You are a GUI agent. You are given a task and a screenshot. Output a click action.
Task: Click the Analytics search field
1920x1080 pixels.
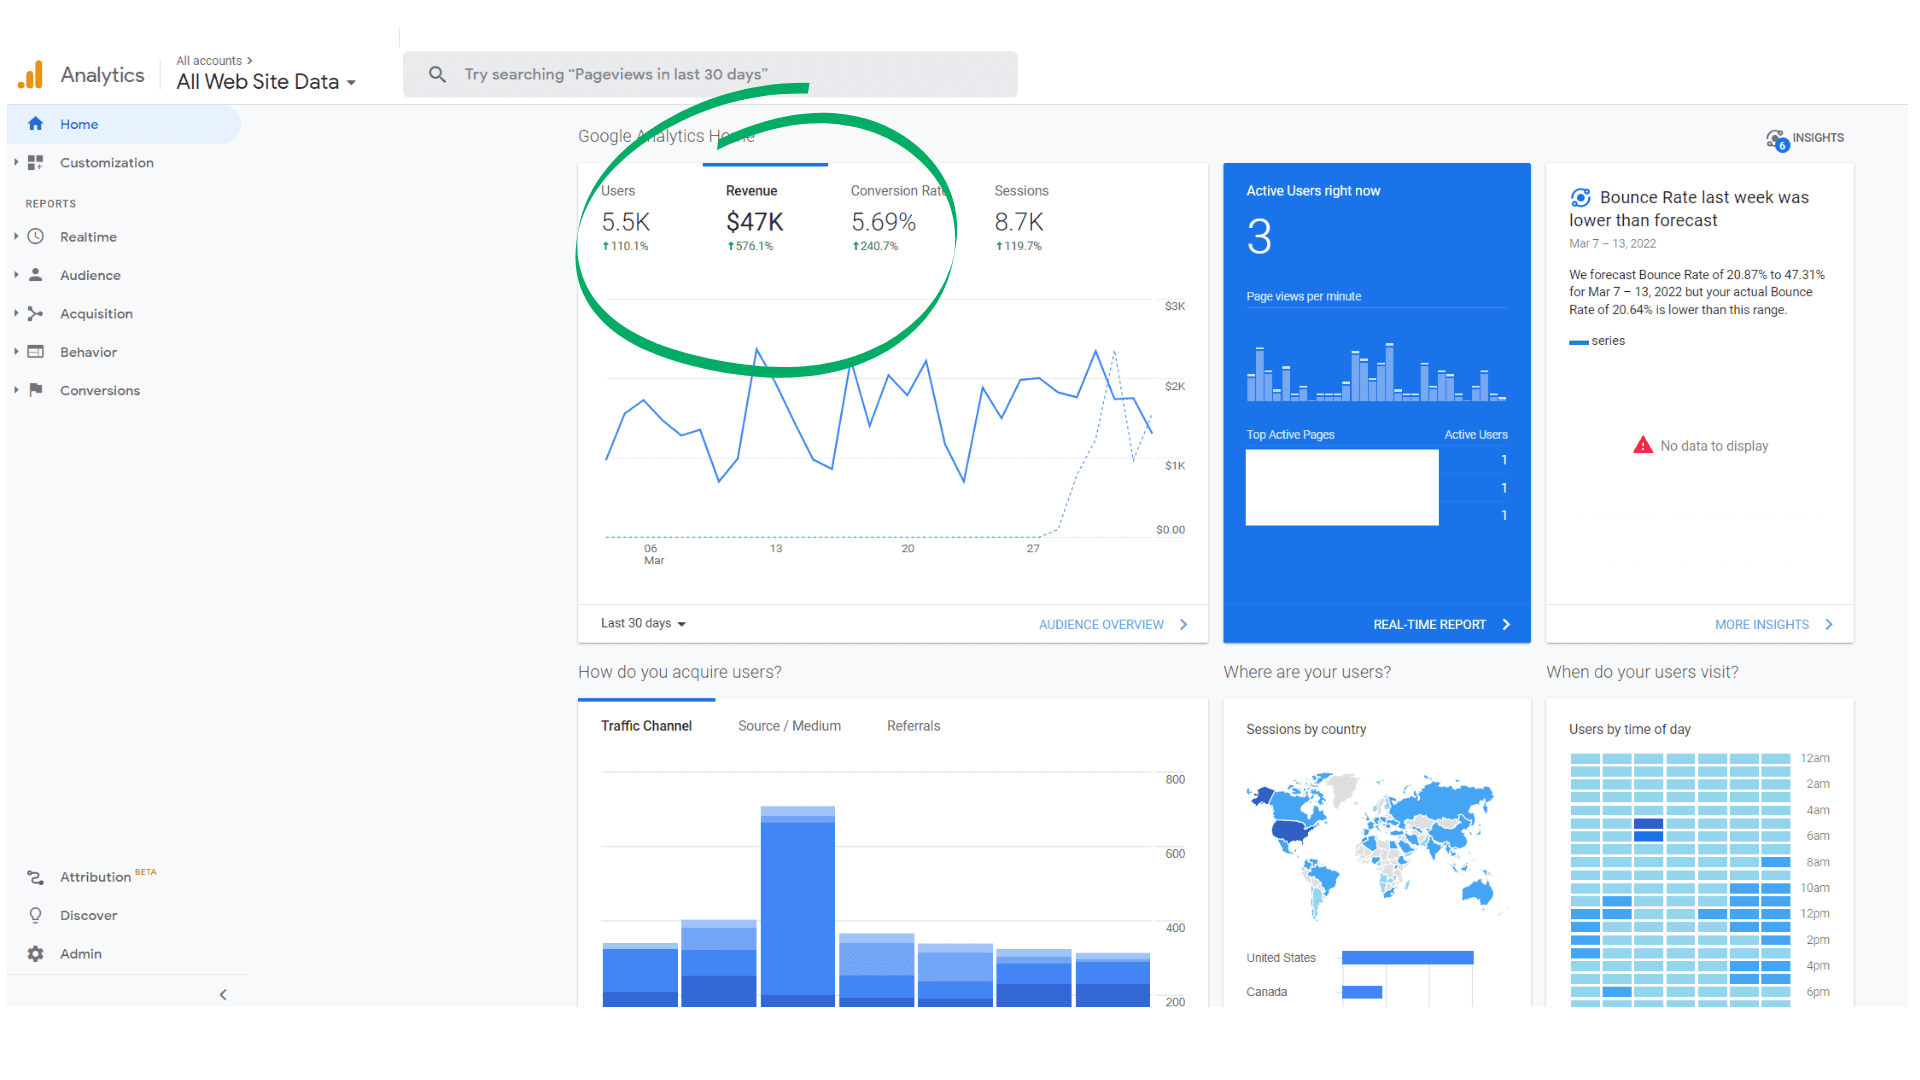pos(710,74)
